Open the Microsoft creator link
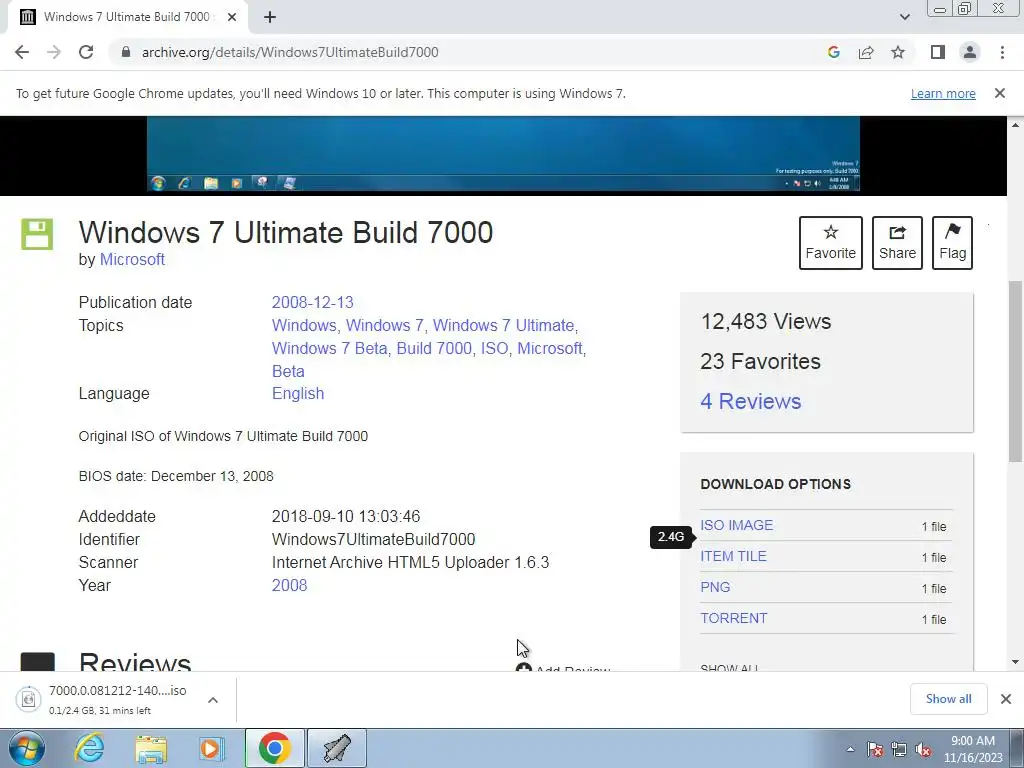Image resolution: width=1024 pixels, height=768 pixels. 132,259
